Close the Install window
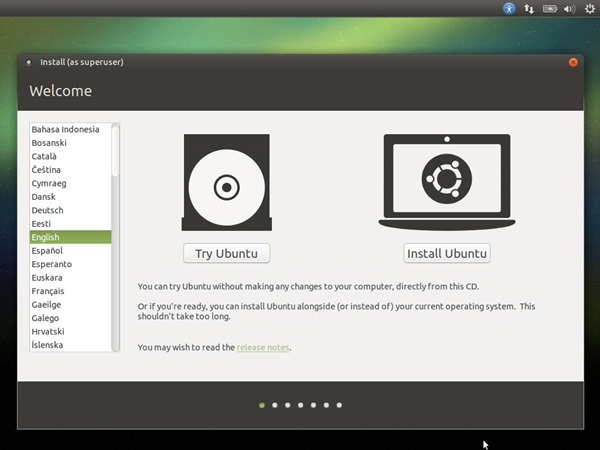Image resolution: width=600 pixels, height=450 pixels. point(573,62)
